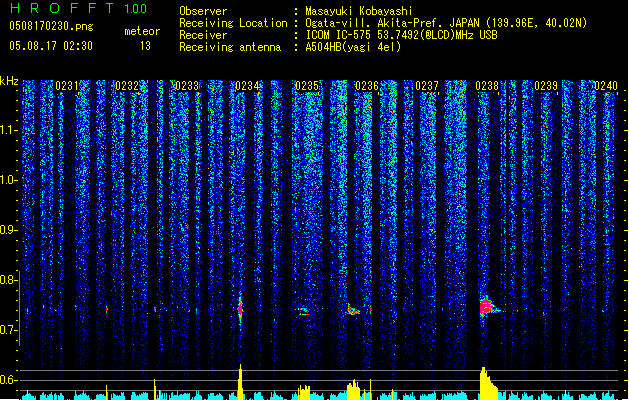Click the 0240 time marker
The width and height of the screenshot is (629, 400).
(x=606, y=86)
